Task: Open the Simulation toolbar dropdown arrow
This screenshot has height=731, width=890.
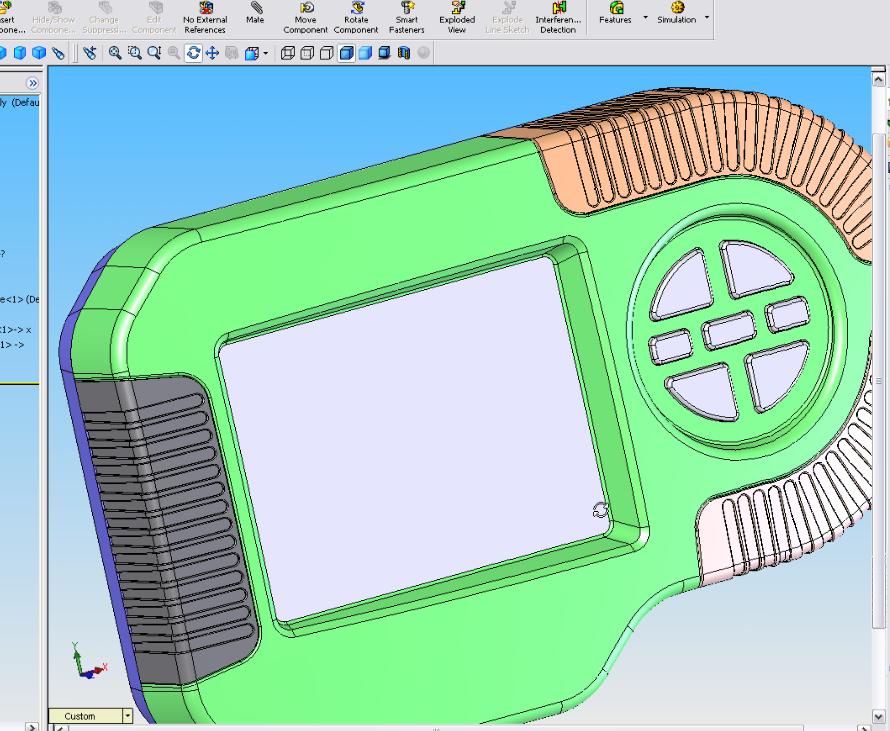Action: (x=707, y=17)
